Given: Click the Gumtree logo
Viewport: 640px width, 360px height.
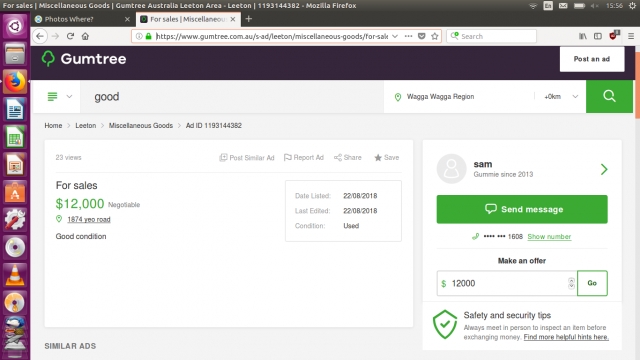Looking at the screenshot, I should pyautogui.click(x=84, y=59).
